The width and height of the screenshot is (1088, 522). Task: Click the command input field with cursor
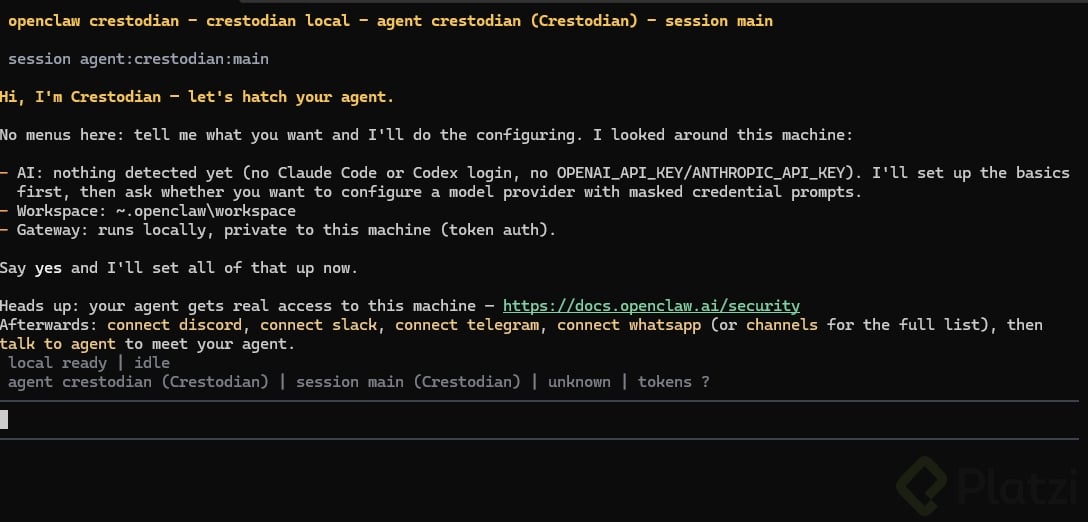tap(539, 419)
